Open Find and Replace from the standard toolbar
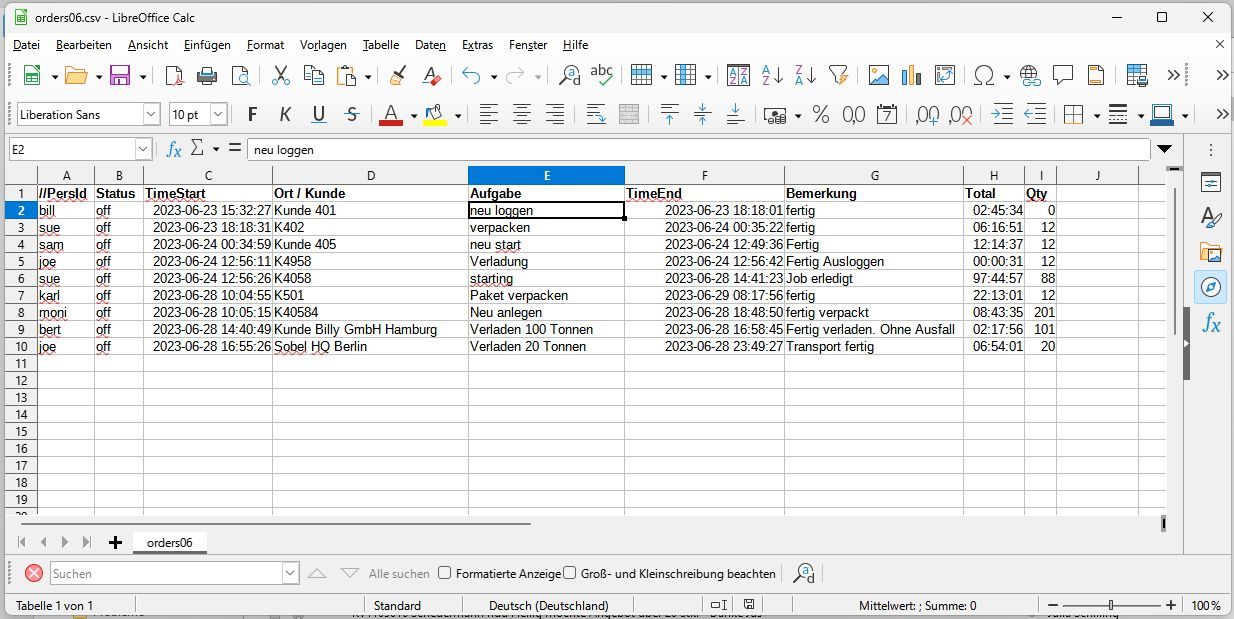 pos(569,76)
